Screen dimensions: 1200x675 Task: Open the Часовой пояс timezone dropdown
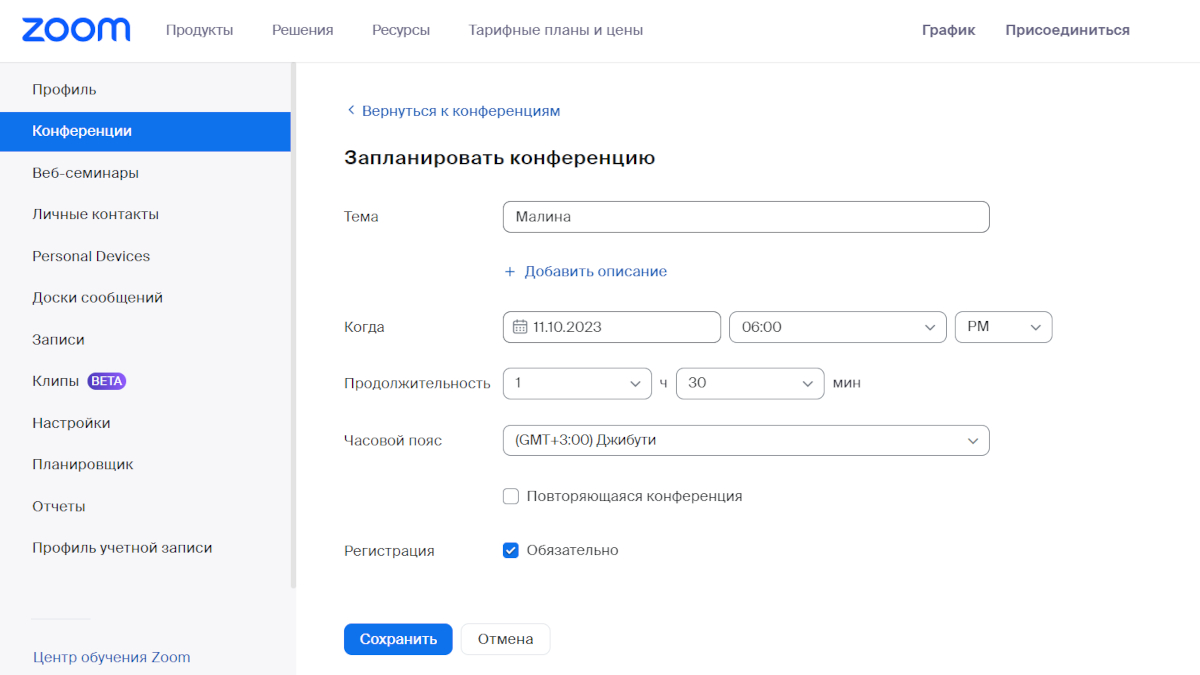point(745,440)
